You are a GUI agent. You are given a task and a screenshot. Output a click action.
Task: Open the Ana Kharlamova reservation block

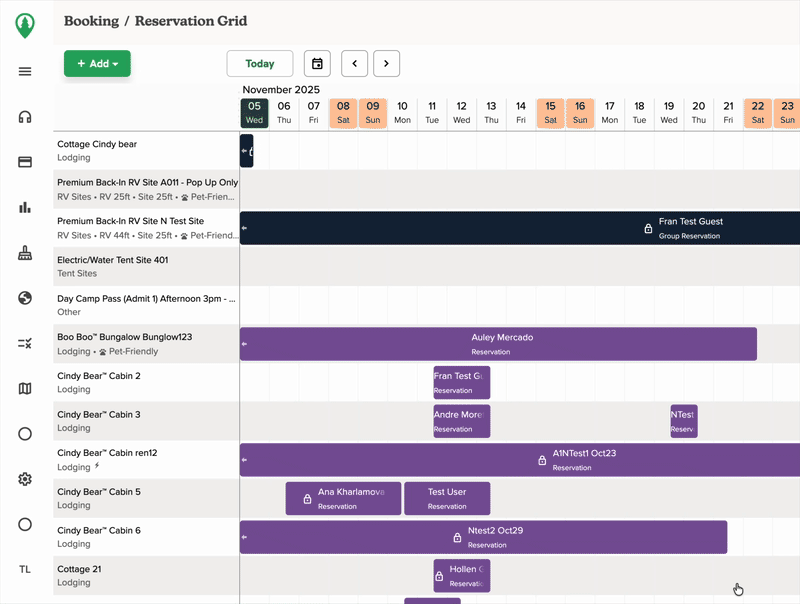tap(343, 498)
